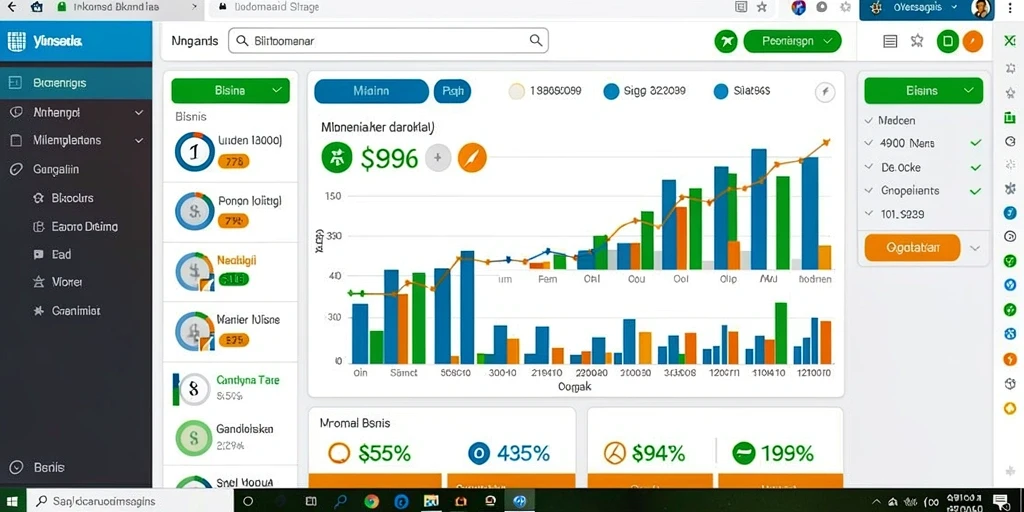Select the Miainn tab above the chart
The image size is (1024, 512).
[x=372, y=91]
